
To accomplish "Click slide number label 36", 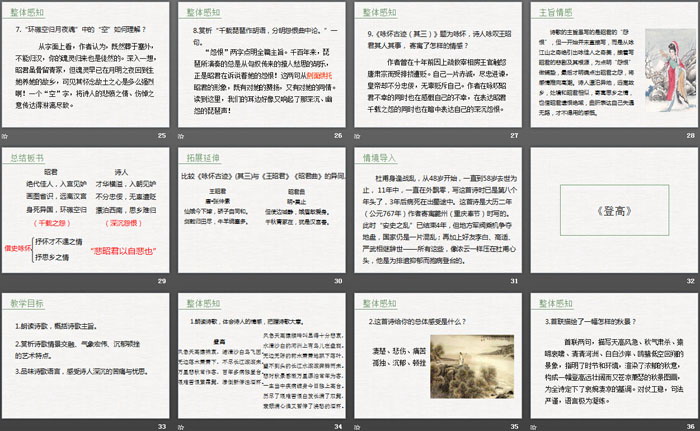I will (x=691, y=427).
